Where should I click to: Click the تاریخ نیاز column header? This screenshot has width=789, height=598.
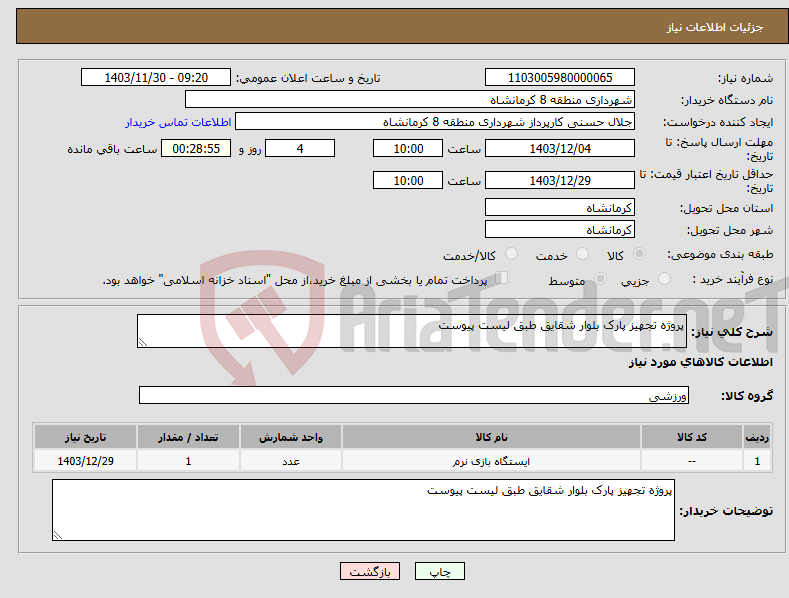pyautogui.click(x=86, y=437)
